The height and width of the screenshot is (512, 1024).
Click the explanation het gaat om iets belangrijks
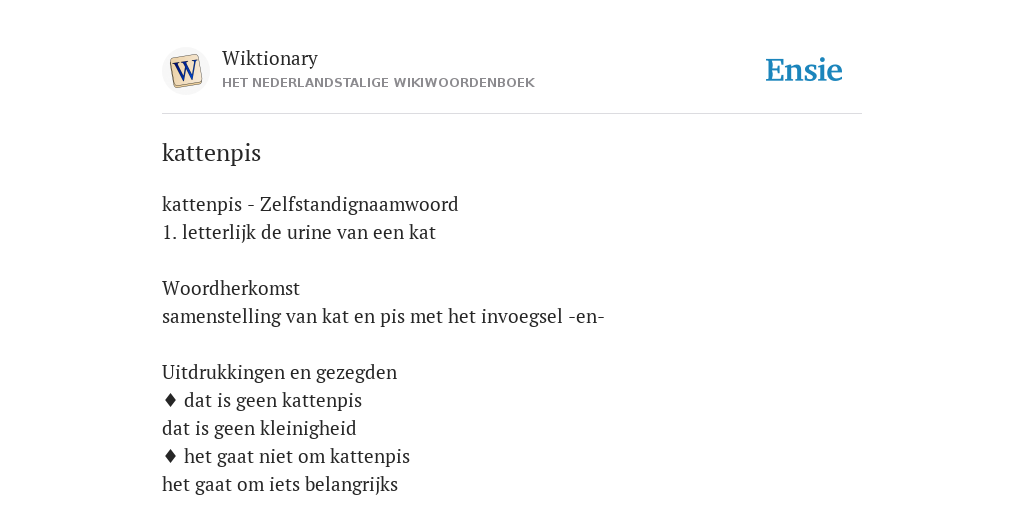280,485
